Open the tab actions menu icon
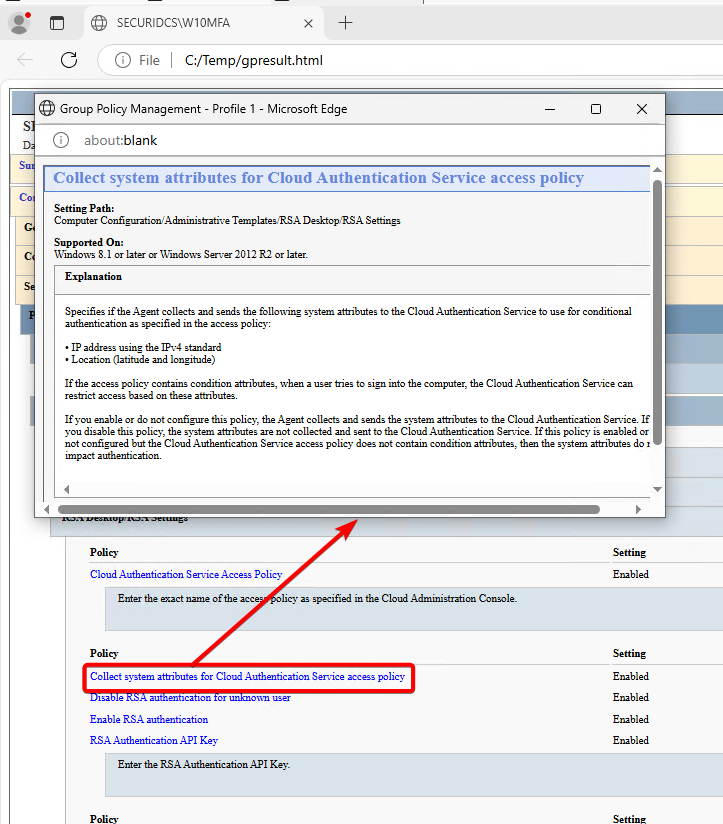 coord(57,23)
